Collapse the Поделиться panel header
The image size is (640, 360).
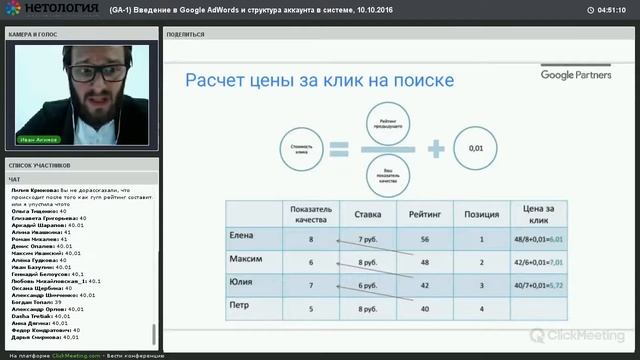tap(398, 34)
